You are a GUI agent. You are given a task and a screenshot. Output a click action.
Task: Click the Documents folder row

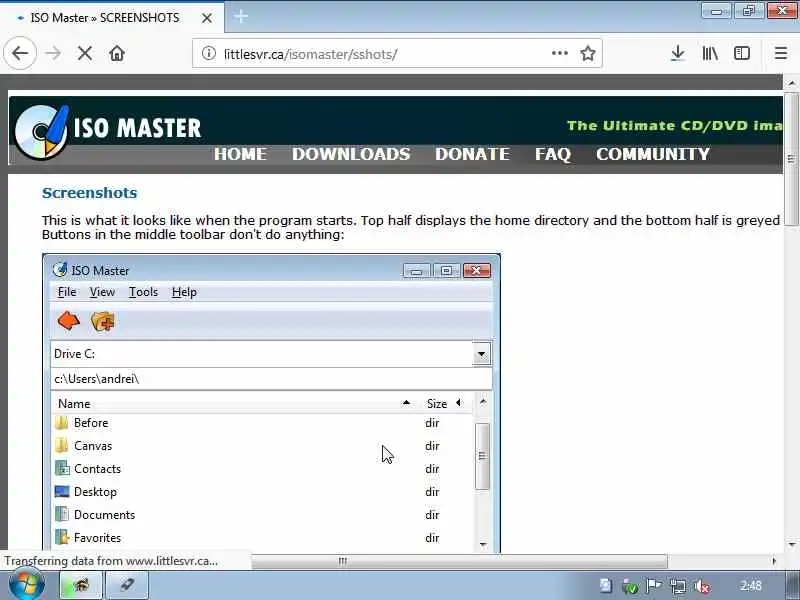(262, 515)
